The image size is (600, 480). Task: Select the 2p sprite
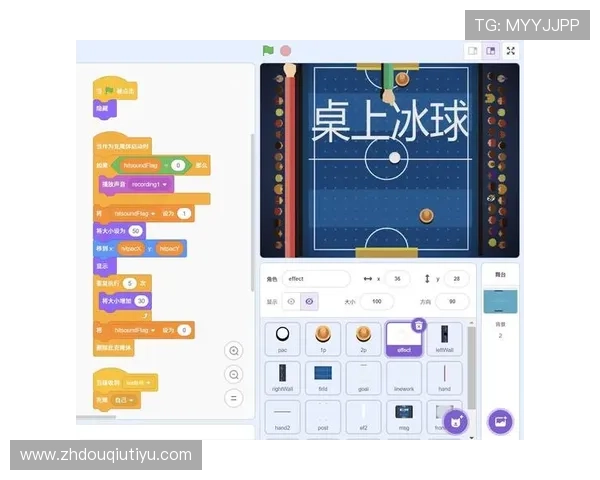tap(364, 339)
